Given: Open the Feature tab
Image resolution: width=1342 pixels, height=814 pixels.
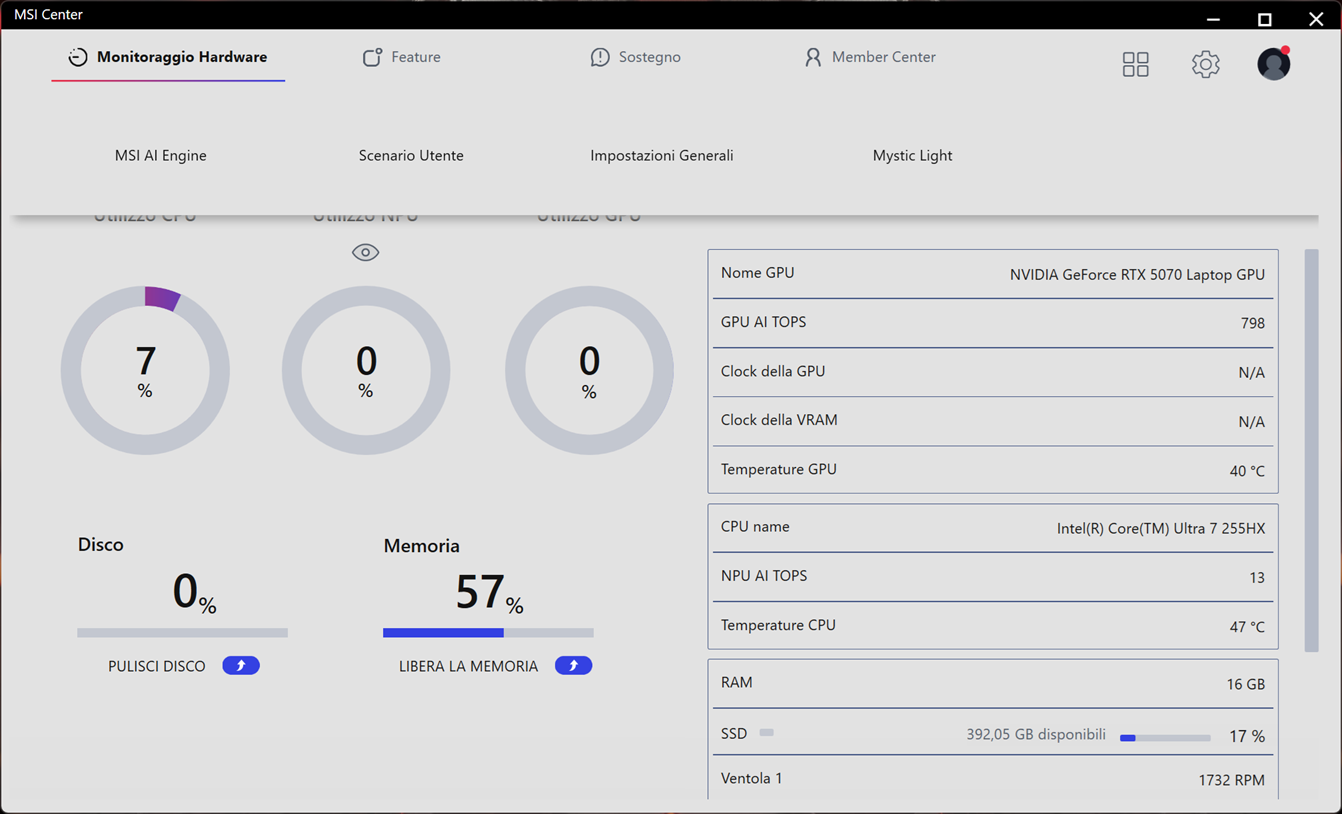Looking at the screenshot, I should [401, 57].
